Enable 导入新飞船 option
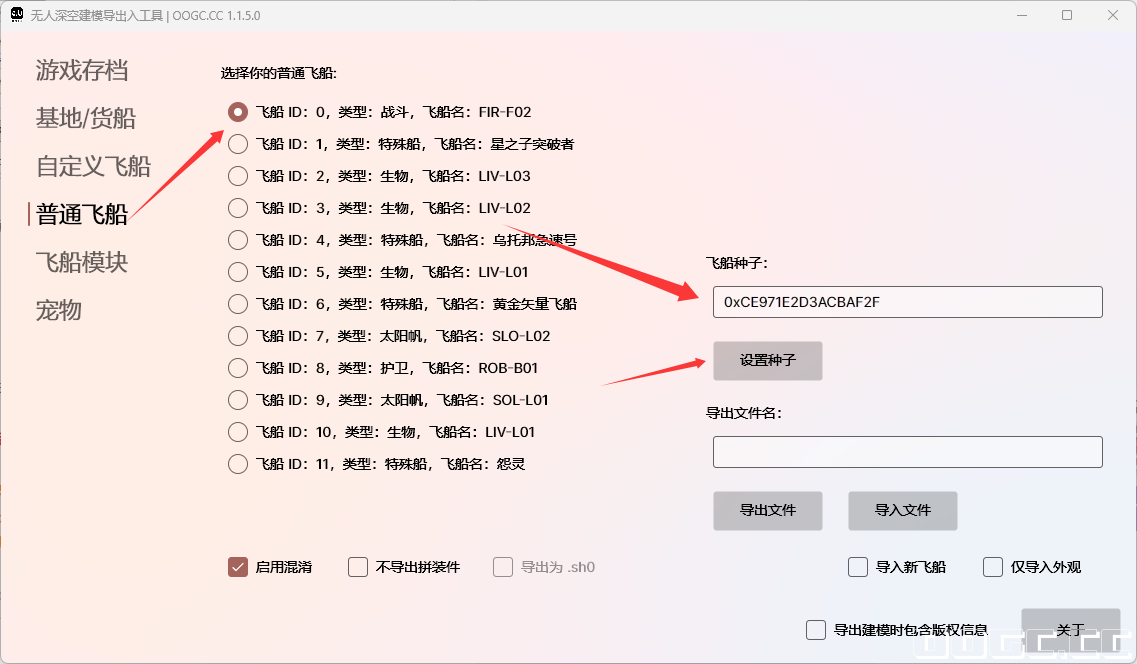Screen dimensions: 1137x664 tap(857, 566)
